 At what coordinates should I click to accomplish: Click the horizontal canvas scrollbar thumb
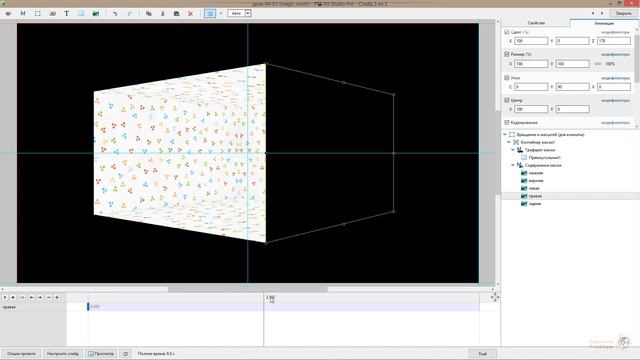click(x=247, y=289)
